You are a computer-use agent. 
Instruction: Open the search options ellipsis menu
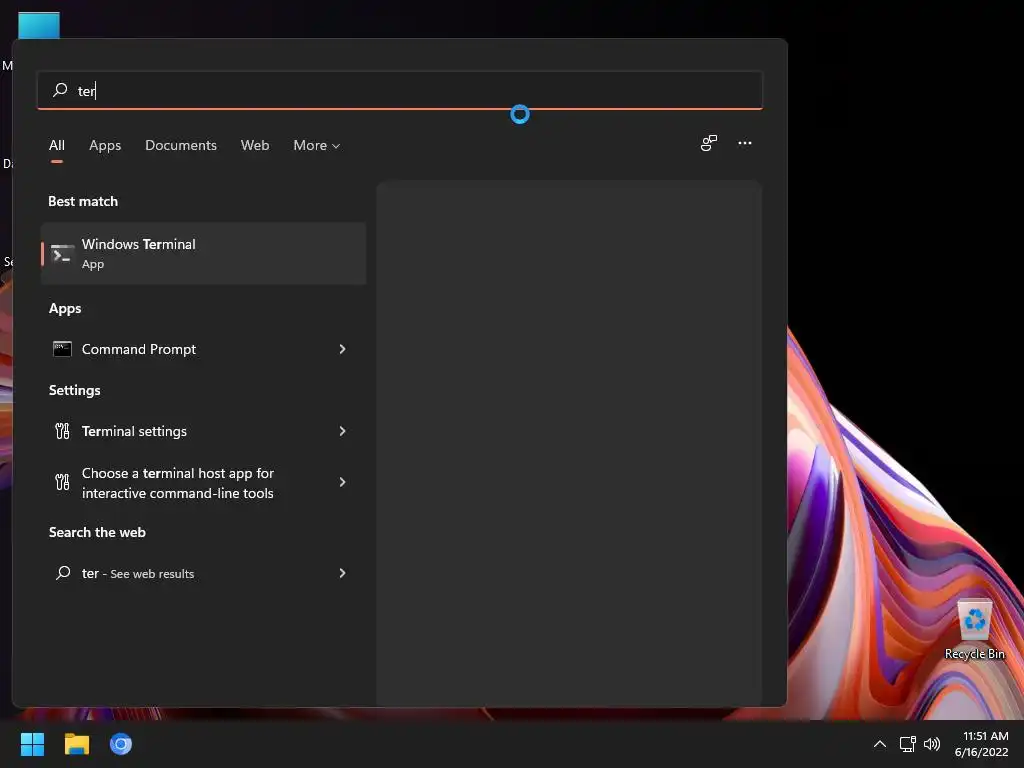click(x=744, y=143)
